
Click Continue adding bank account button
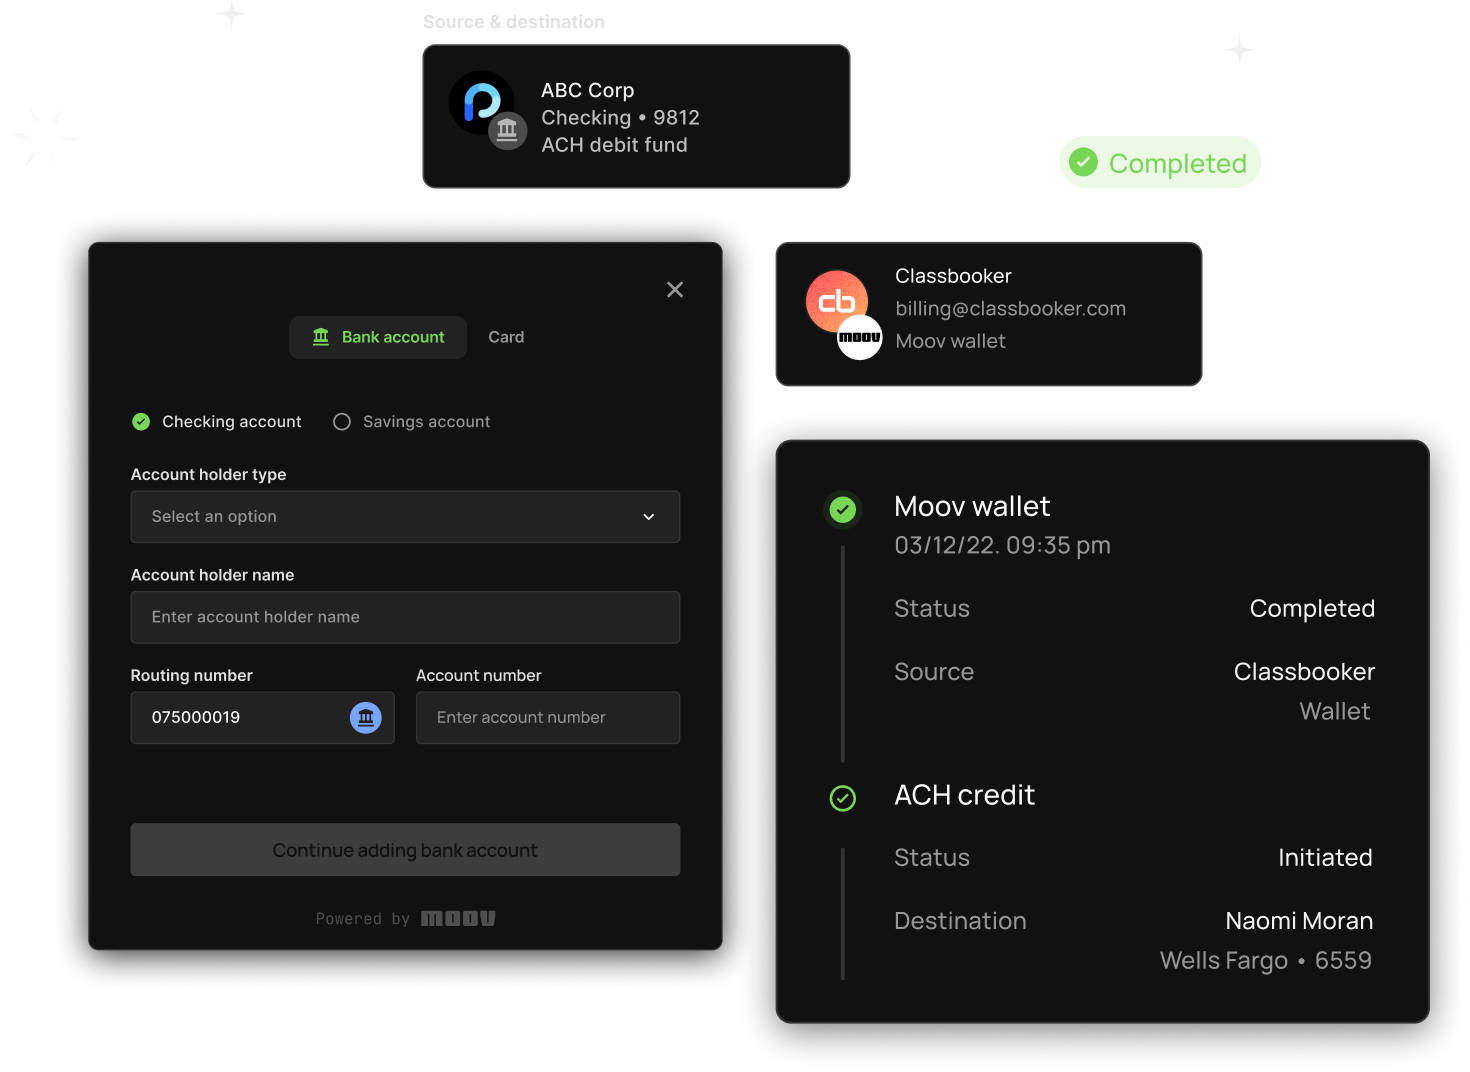pos(405,850)
